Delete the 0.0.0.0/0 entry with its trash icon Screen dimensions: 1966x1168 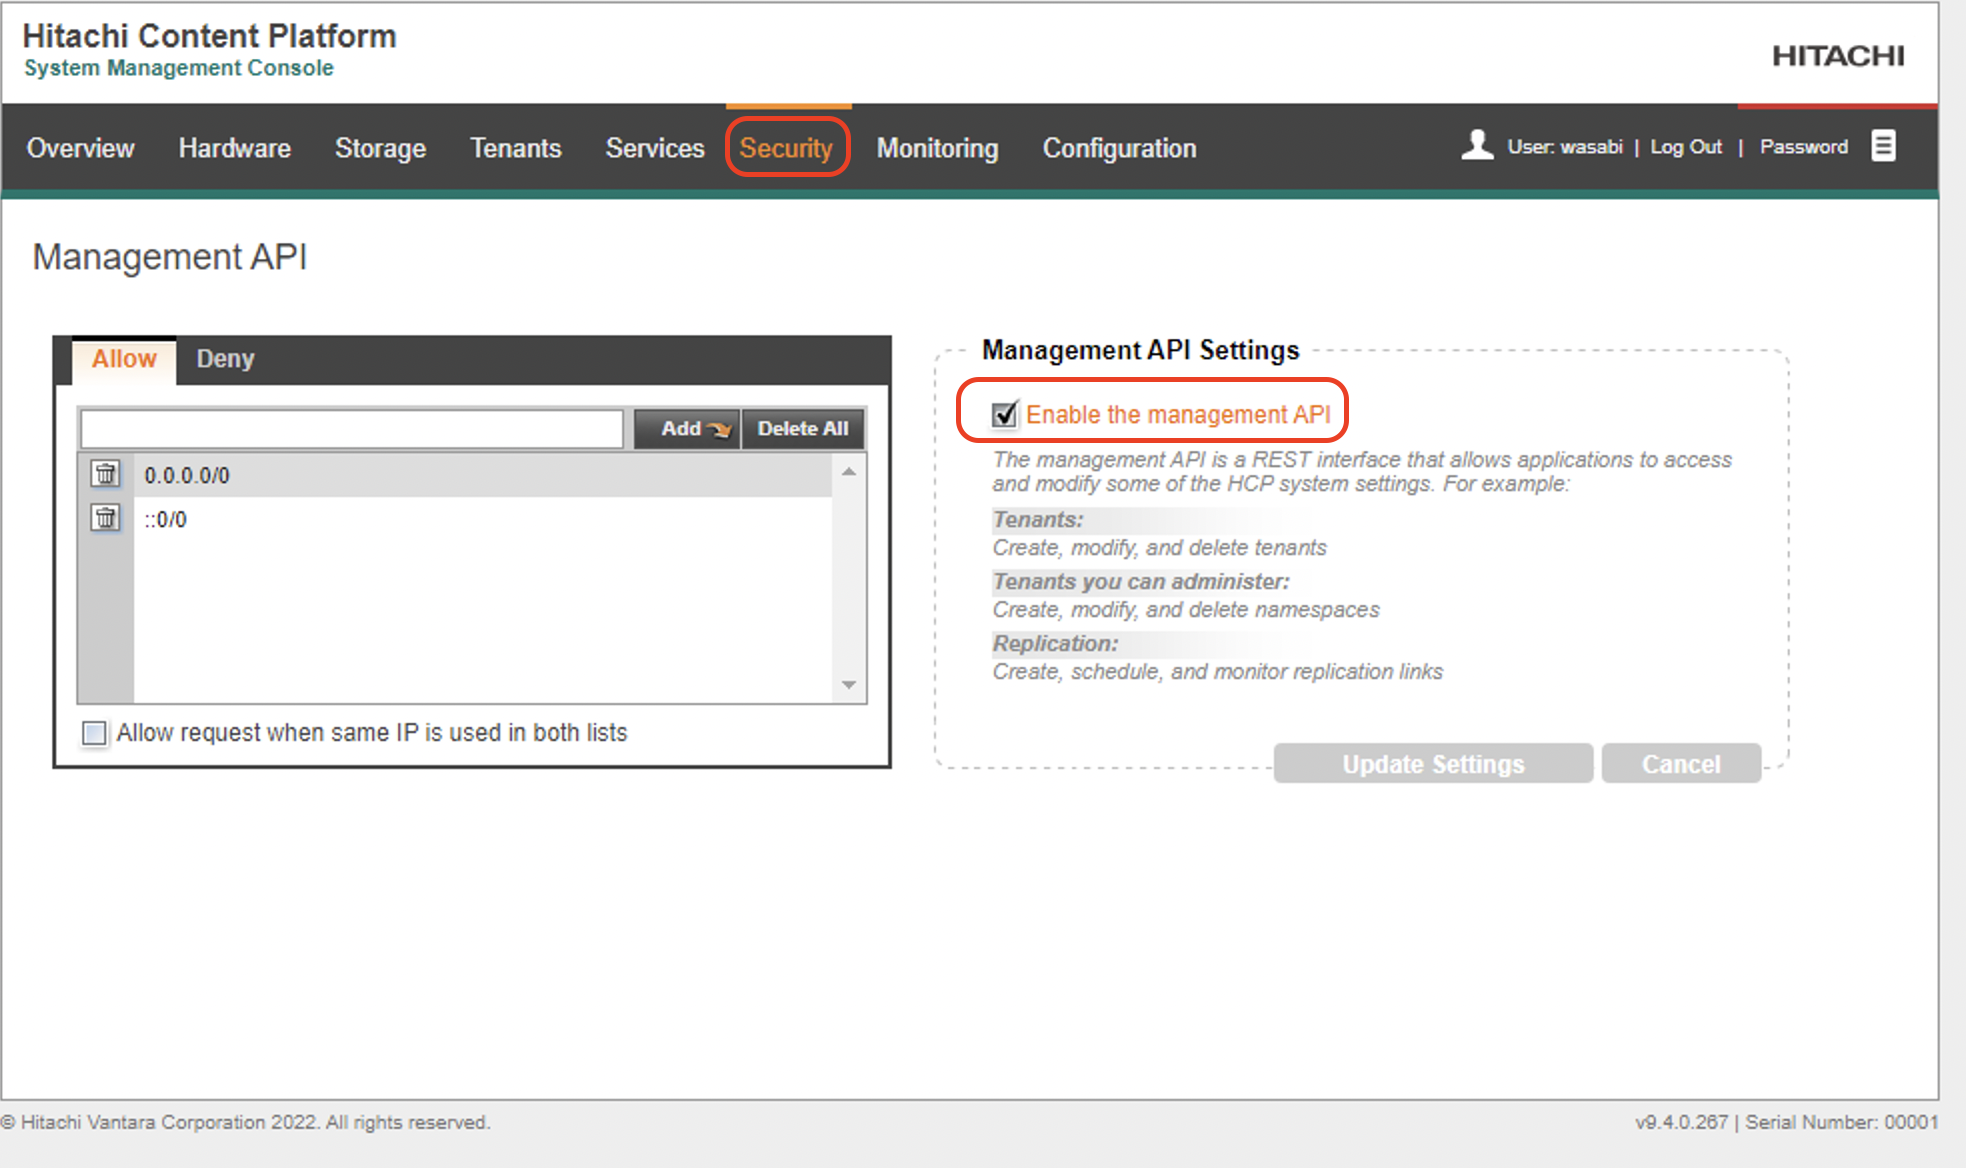tap(105, 473)
